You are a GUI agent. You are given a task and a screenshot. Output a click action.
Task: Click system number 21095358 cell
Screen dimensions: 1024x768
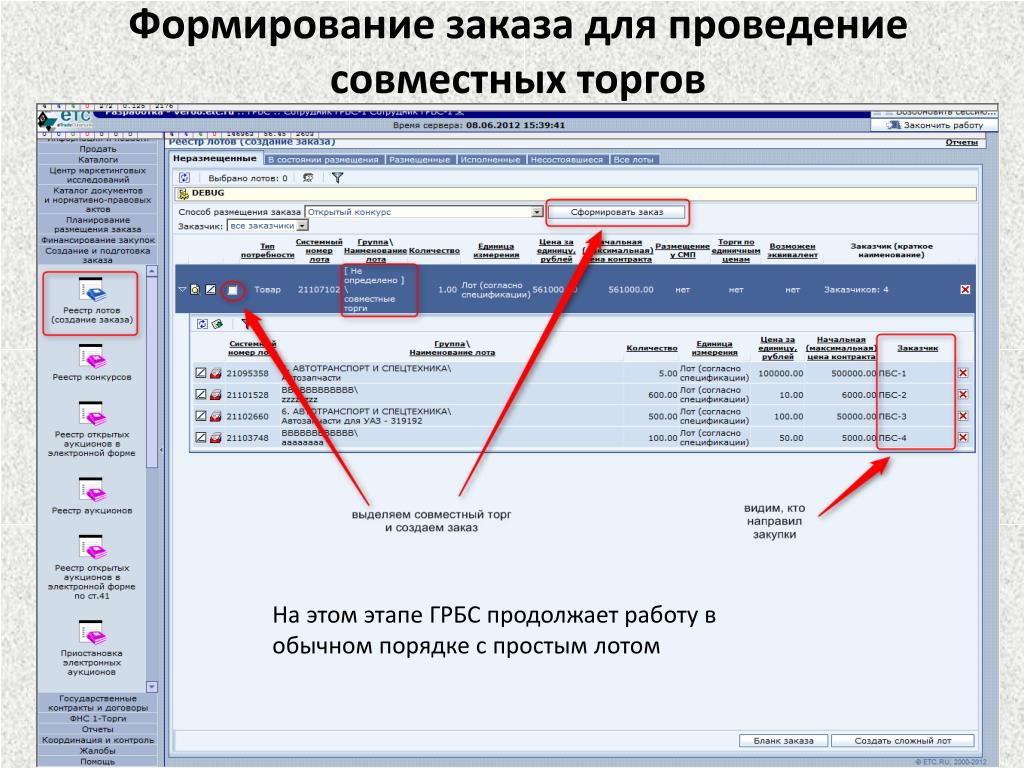pyautogui.click(x=248, y=374)
